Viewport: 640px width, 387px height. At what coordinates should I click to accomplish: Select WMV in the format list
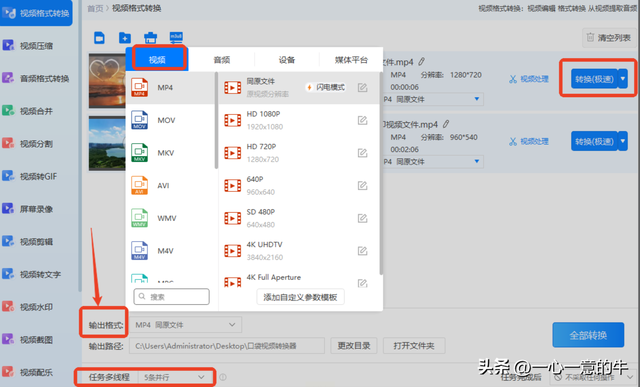pos(171,218)
